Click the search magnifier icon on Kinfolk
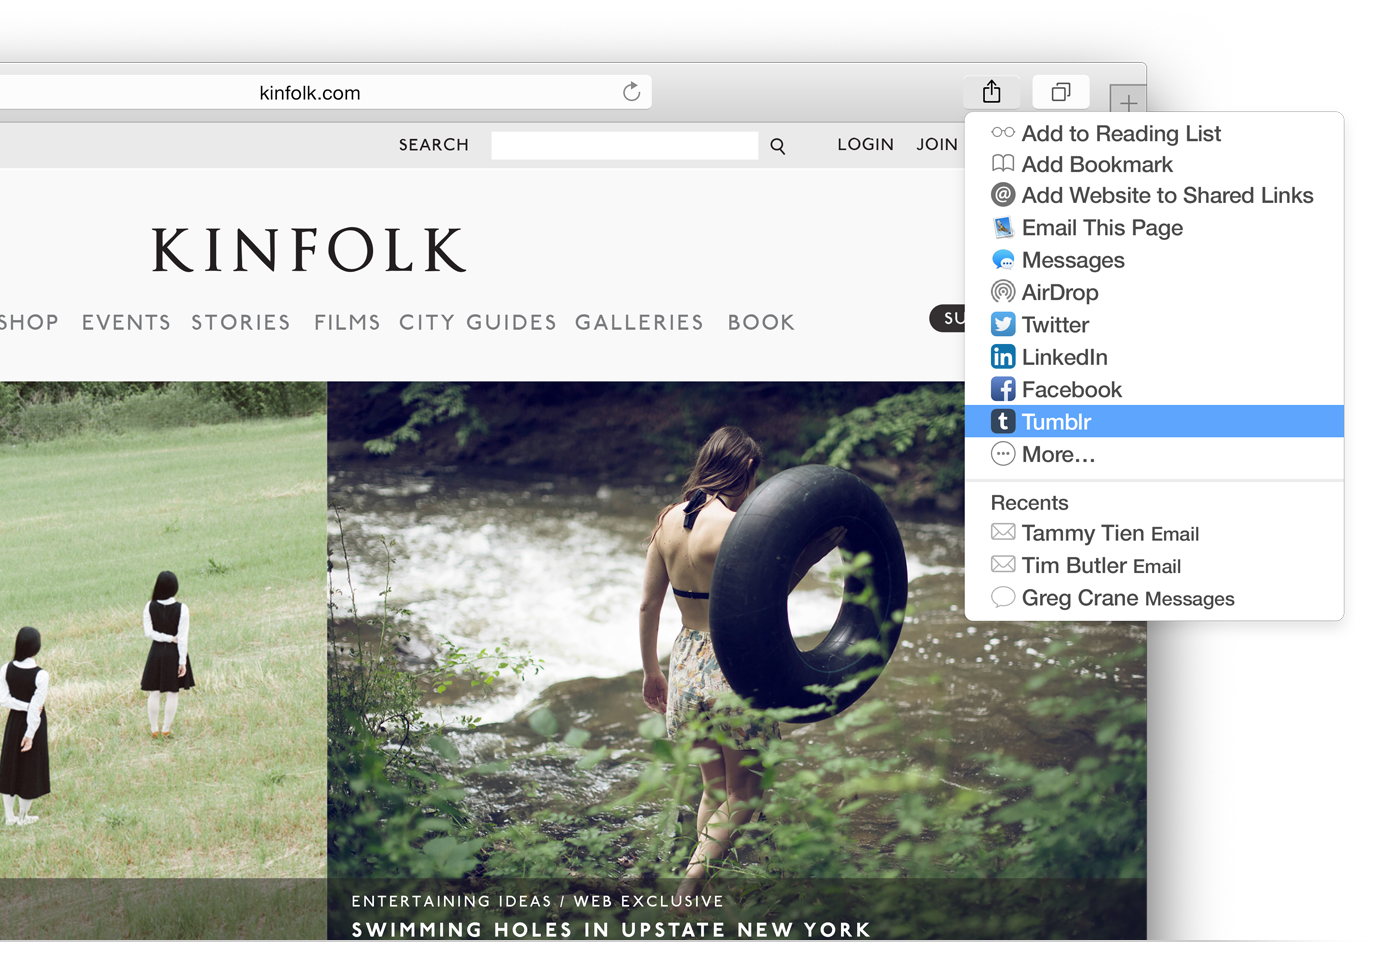The height and width of the screenshot is (960, 1388). (x=778, y=146)
